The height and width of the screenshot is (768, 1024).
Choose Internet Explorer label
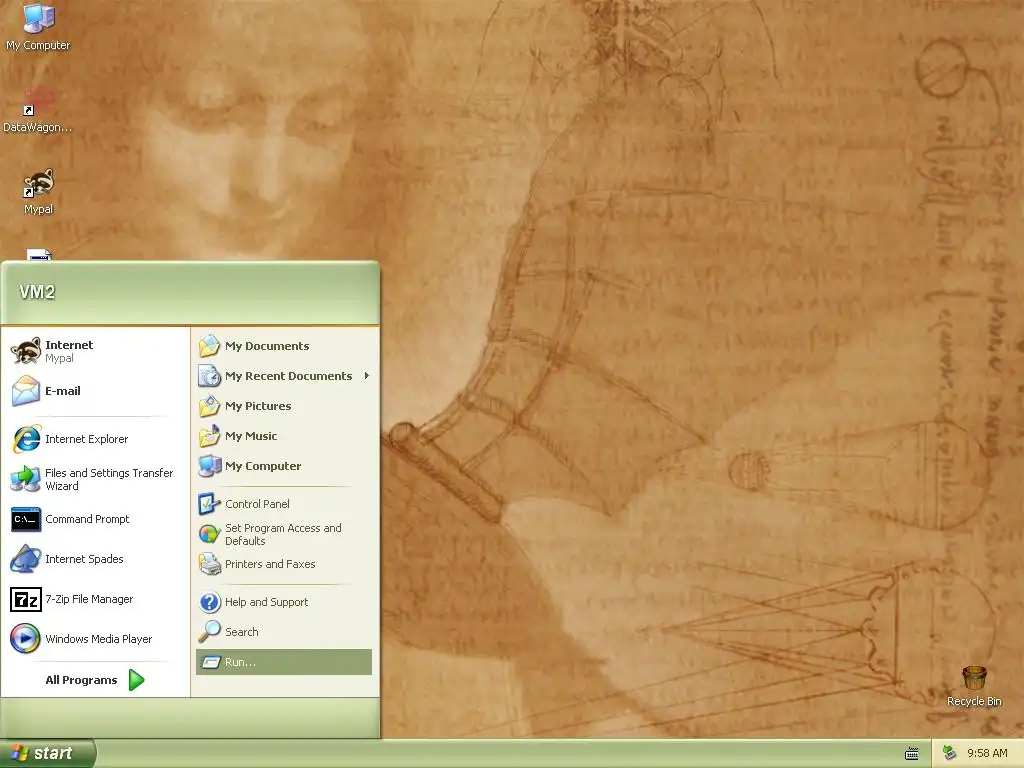[x=86, y=439]
